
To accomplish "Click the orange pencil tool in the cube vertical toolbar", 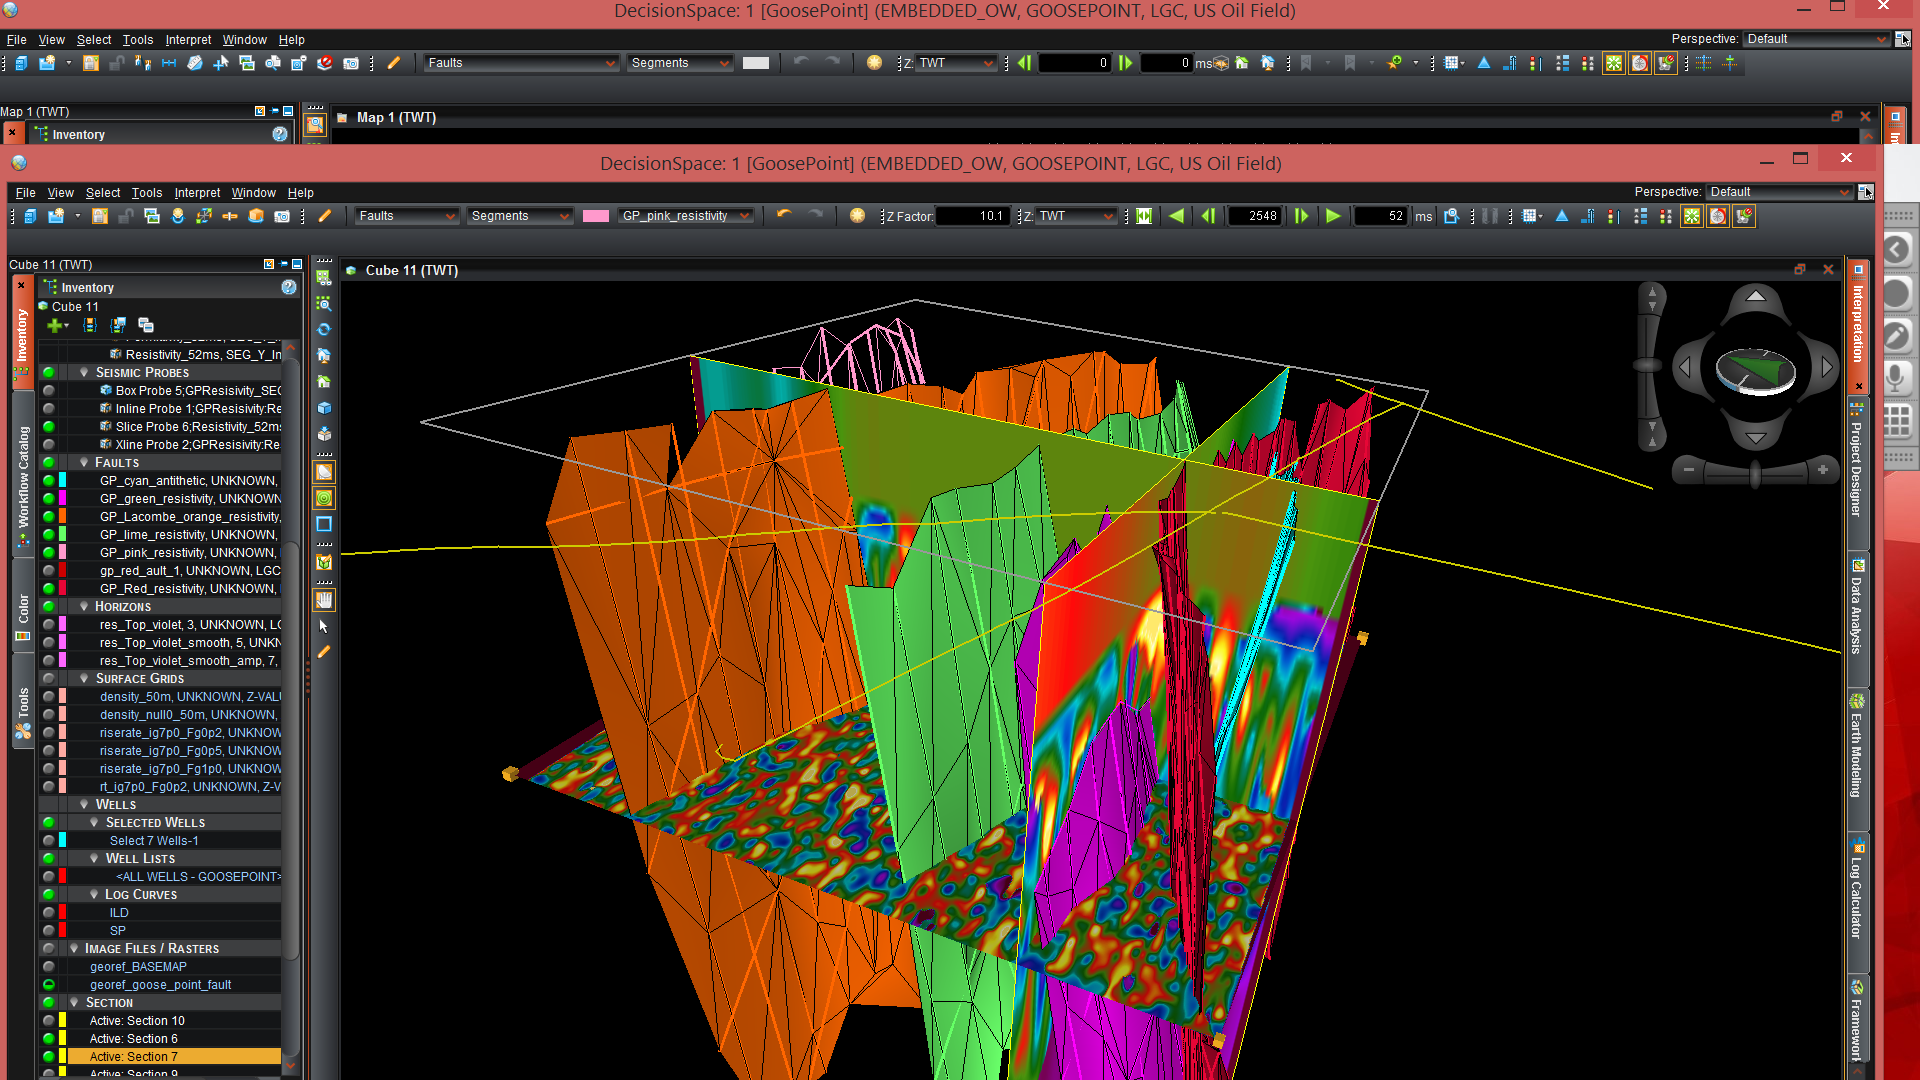I will coord(323,652).
